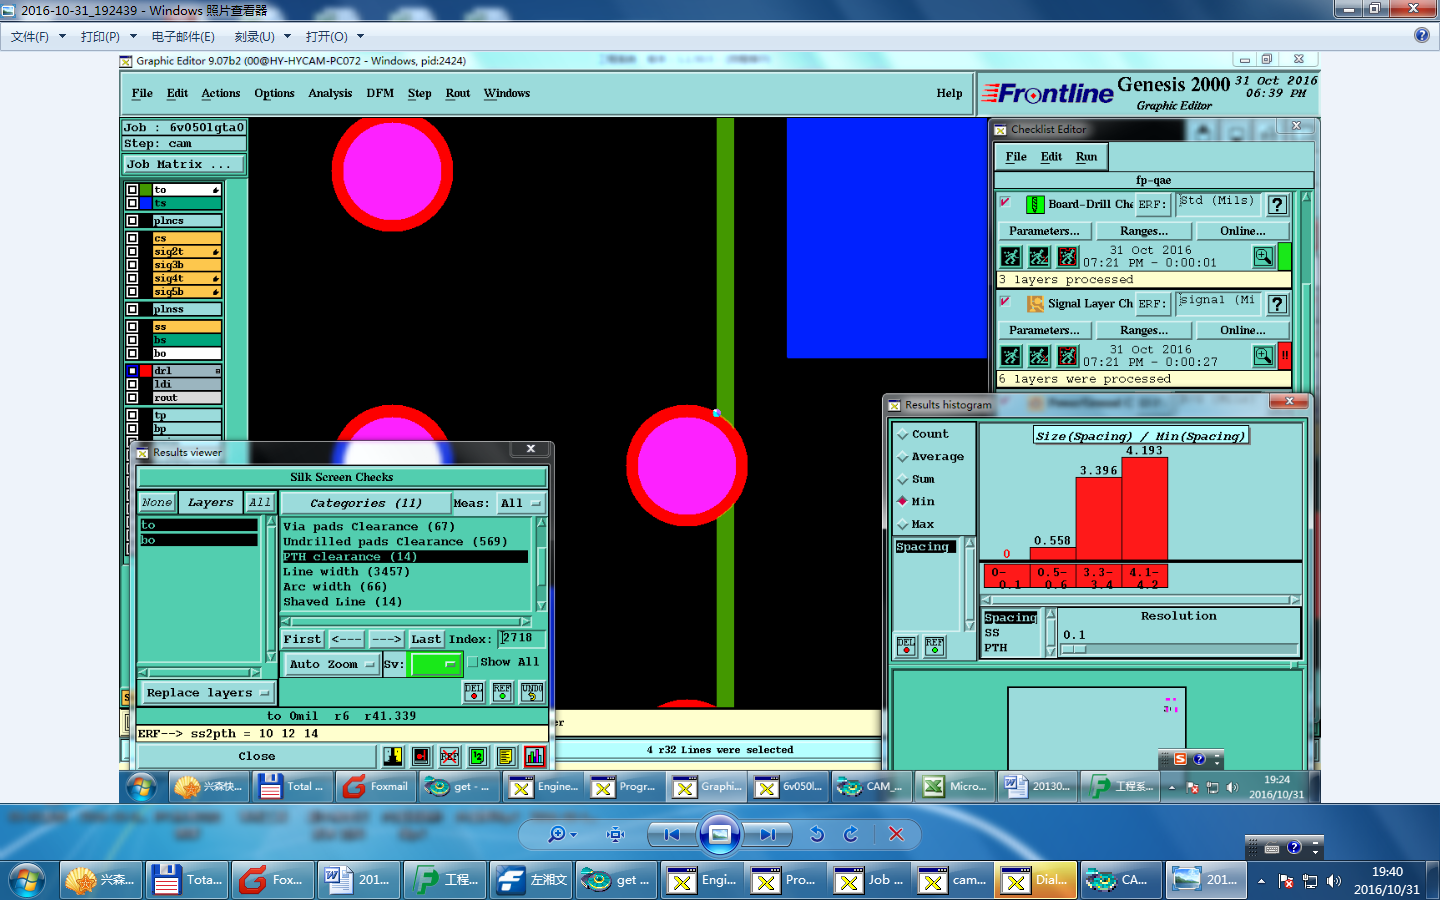Screen dimensions: 1440x900
Task: Click the Index input field
Action: [521, 638]
